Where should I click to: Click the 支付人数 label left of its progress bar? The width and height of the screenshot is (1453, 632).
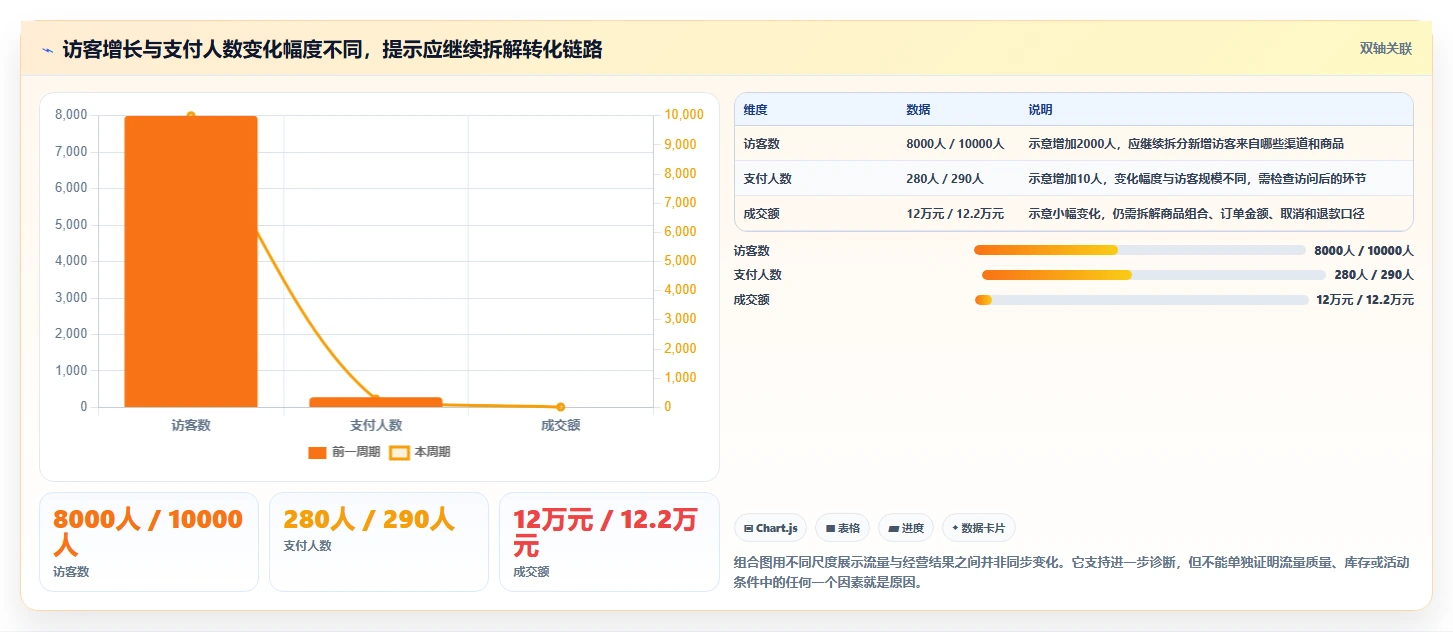pos(757,275)
